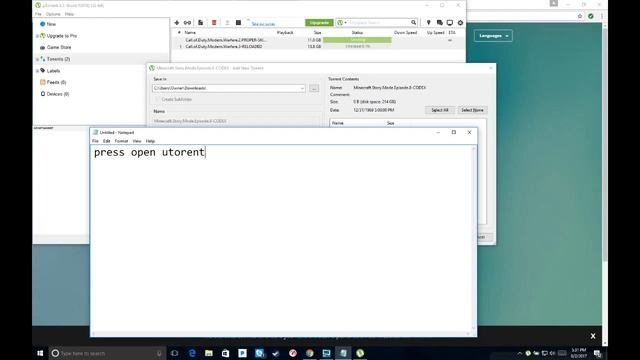This screenshot has width=640, height=360.
Task: Open the Save In path dropdown
Action: (302, 88)
